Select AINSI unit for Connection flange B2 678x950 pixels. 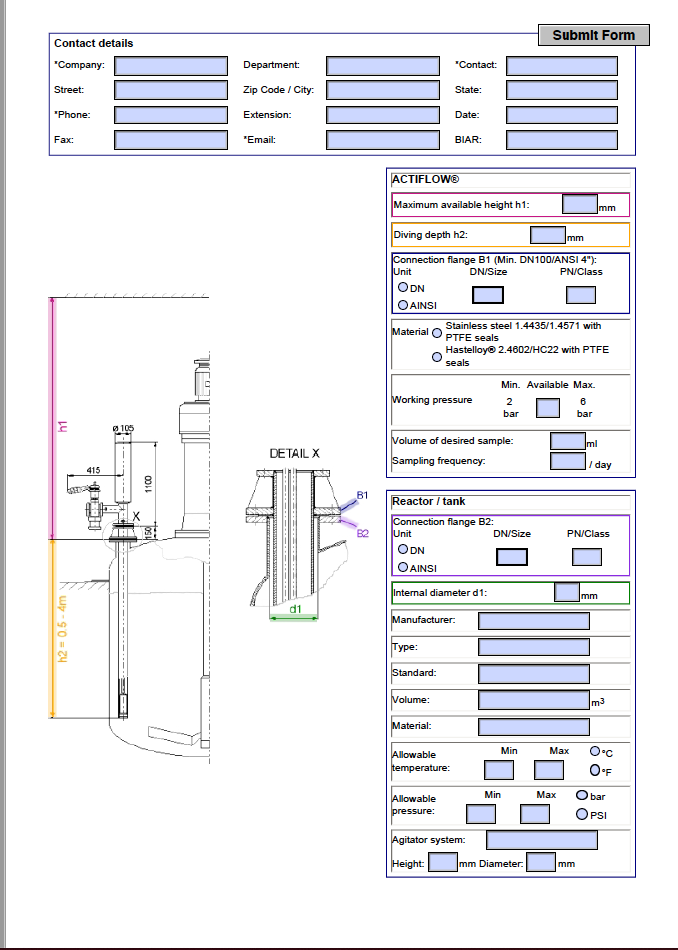[x=403, y=566]
